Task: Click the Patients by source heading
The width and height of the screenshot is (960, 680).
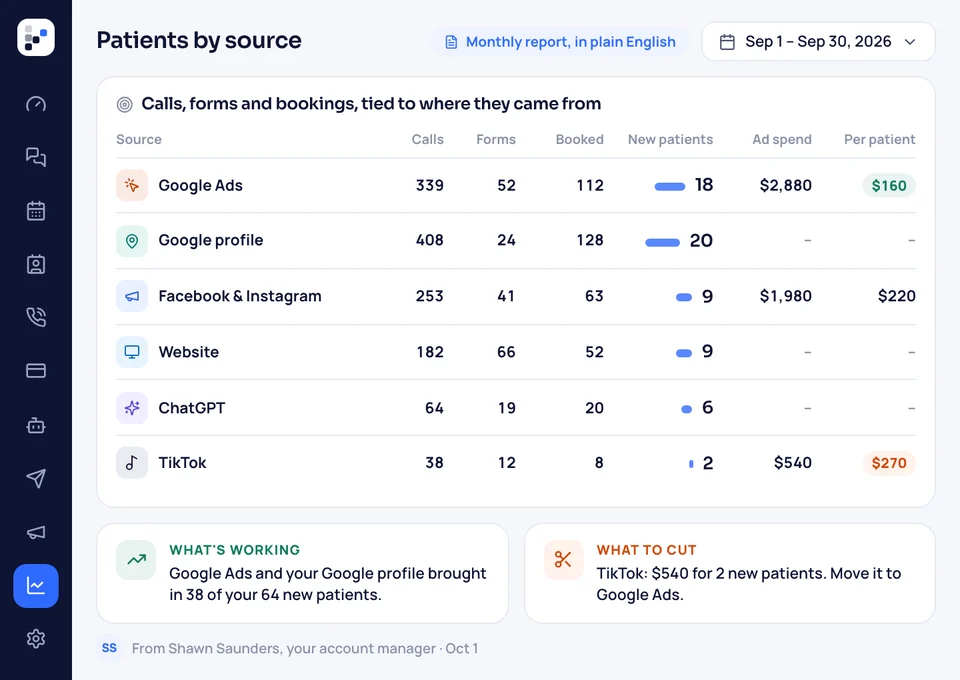Action: (x=199, y=40)
